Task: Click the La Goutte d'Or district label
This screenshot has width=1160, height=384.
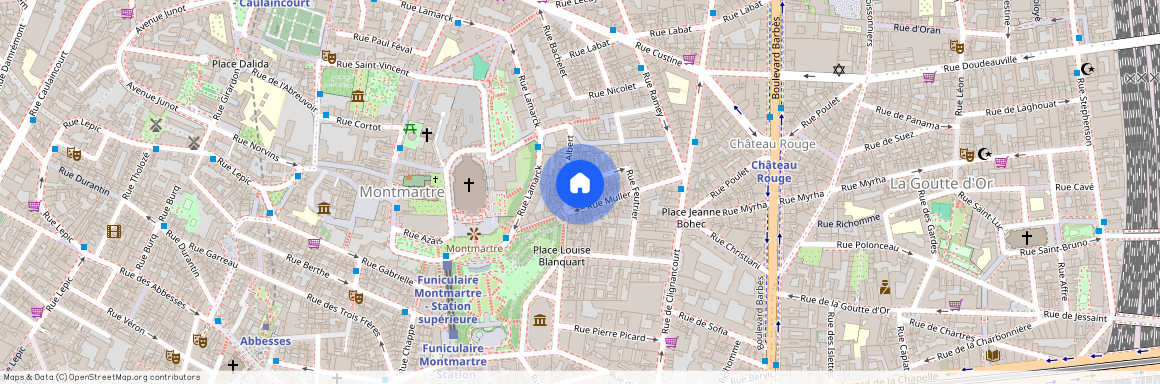Action: tap(940, 182)
